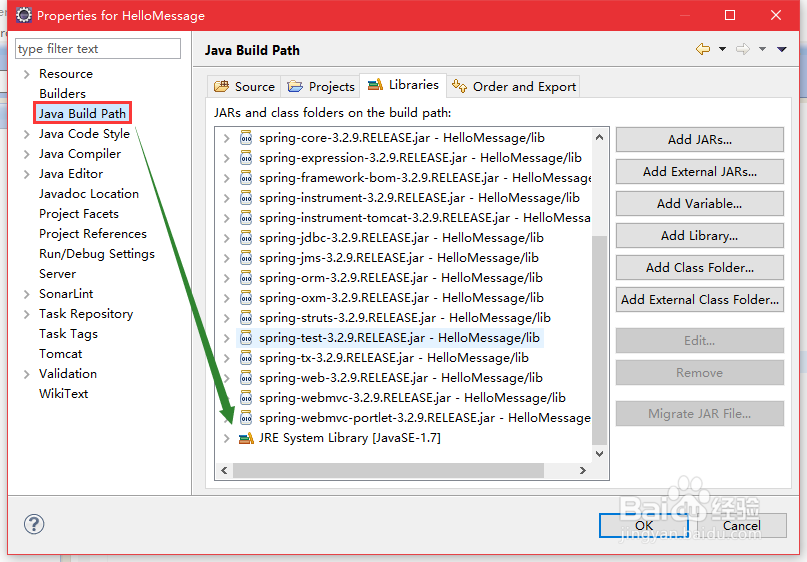Click the JRE System Library icon
Image resolution: width=807 pixels, height=562 pixels.
[246, 438]
